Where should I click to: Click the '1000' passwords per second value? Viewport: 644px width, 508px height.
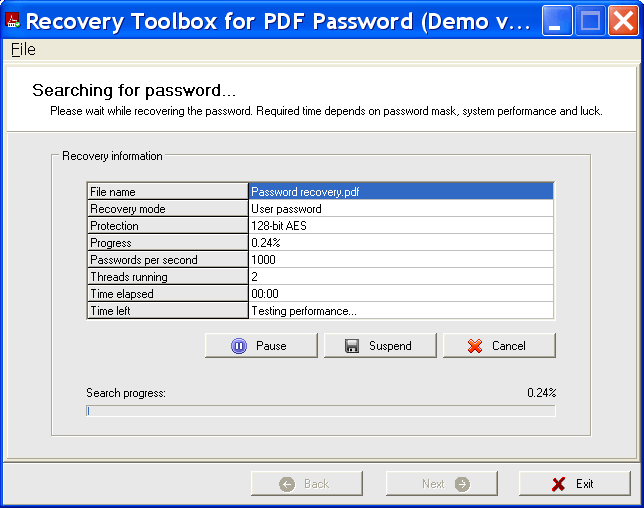click(x=401, y=260)
